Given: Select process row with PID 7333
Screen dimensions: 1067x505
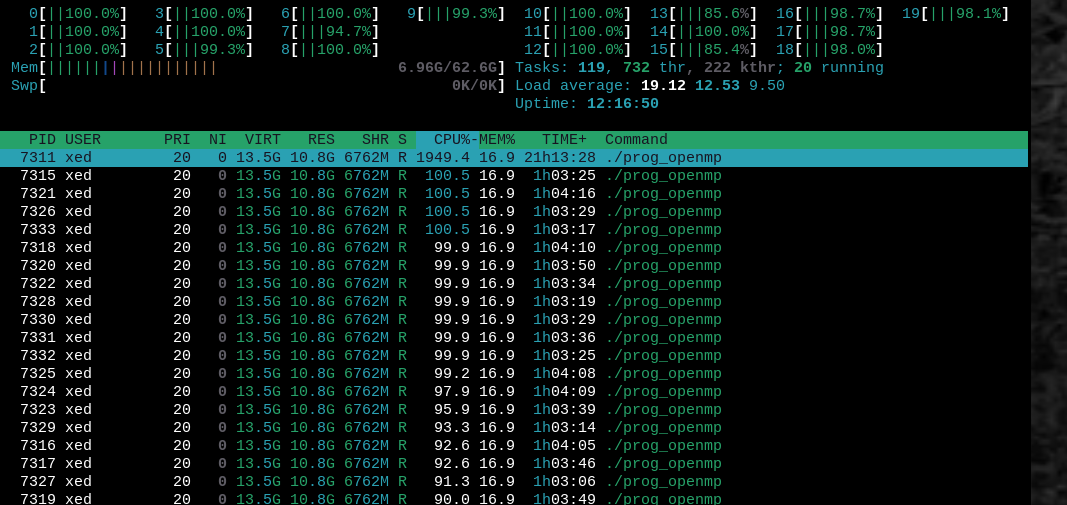Looking at the screenshot, I should click(x=514, y=230).
